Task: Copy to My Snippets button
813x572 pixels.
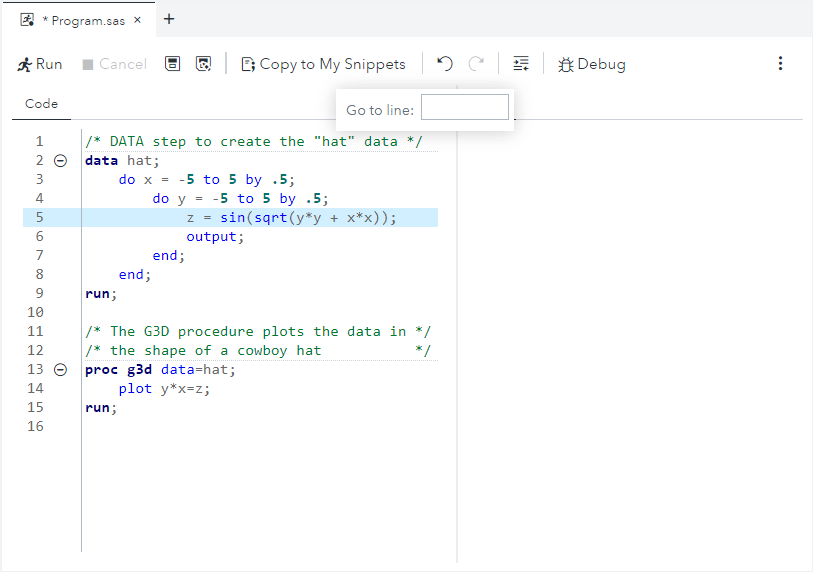Action: [x=323, y=64]
